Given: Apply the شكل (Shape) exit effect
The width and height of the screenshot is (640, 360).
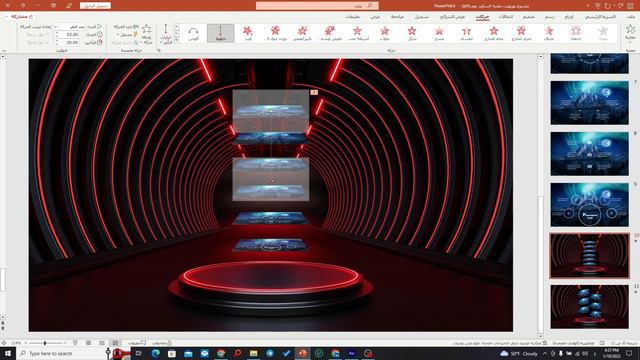Looking at the screenshot, I should tap(412, 33).
